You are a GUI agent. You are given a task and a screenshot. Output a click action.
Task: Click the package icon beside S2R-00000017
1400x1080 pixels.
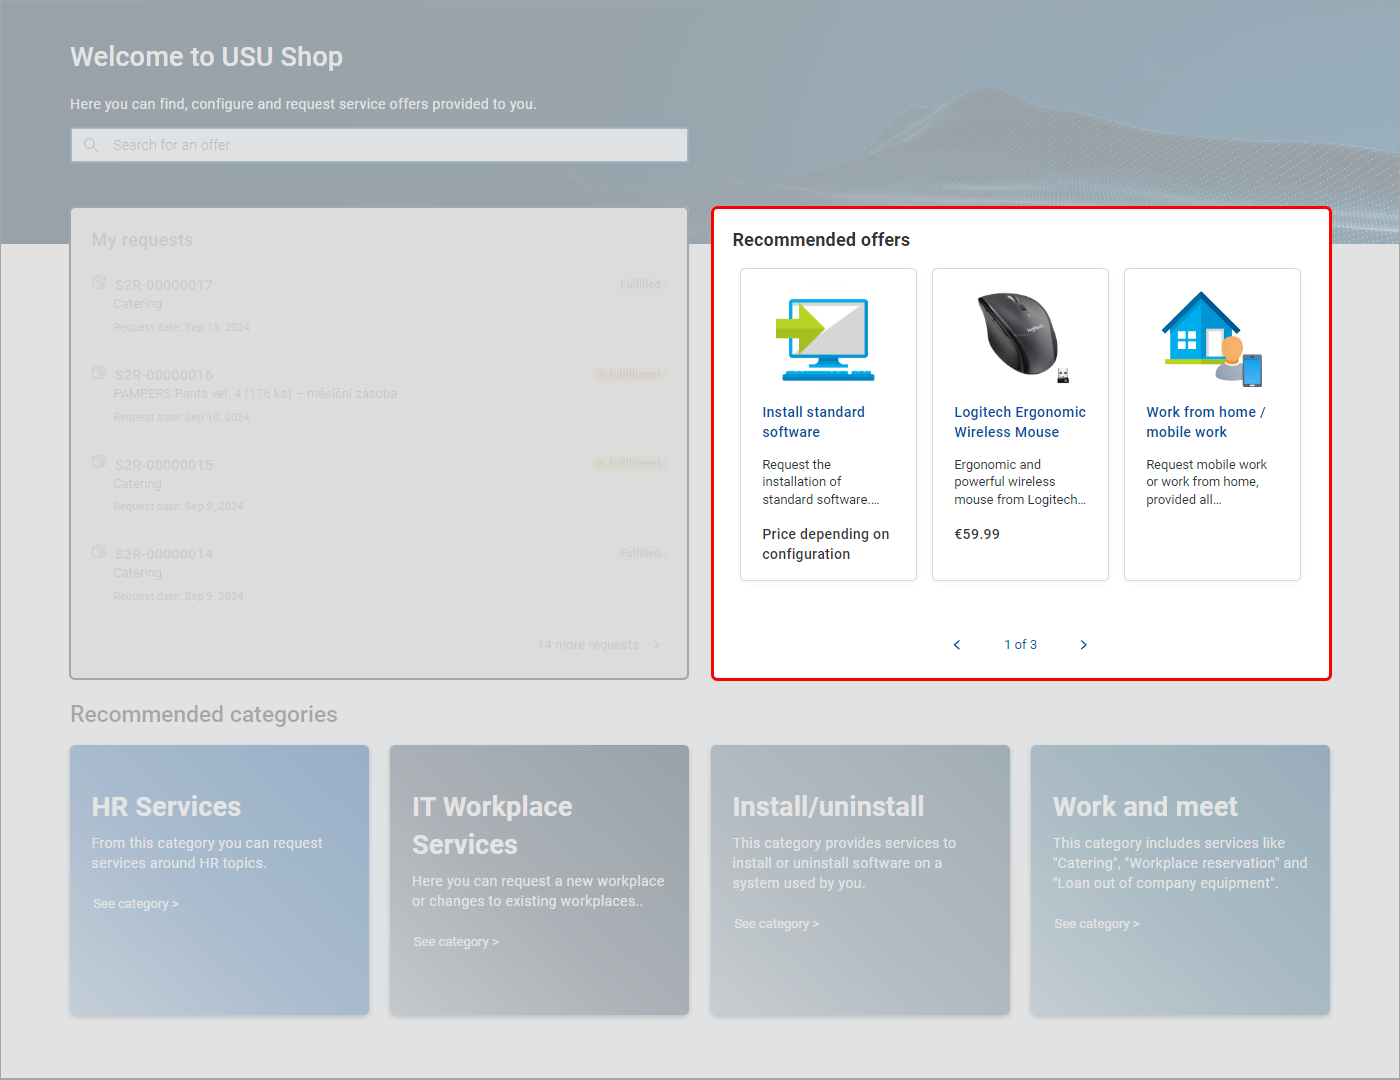tap(99, 283)
